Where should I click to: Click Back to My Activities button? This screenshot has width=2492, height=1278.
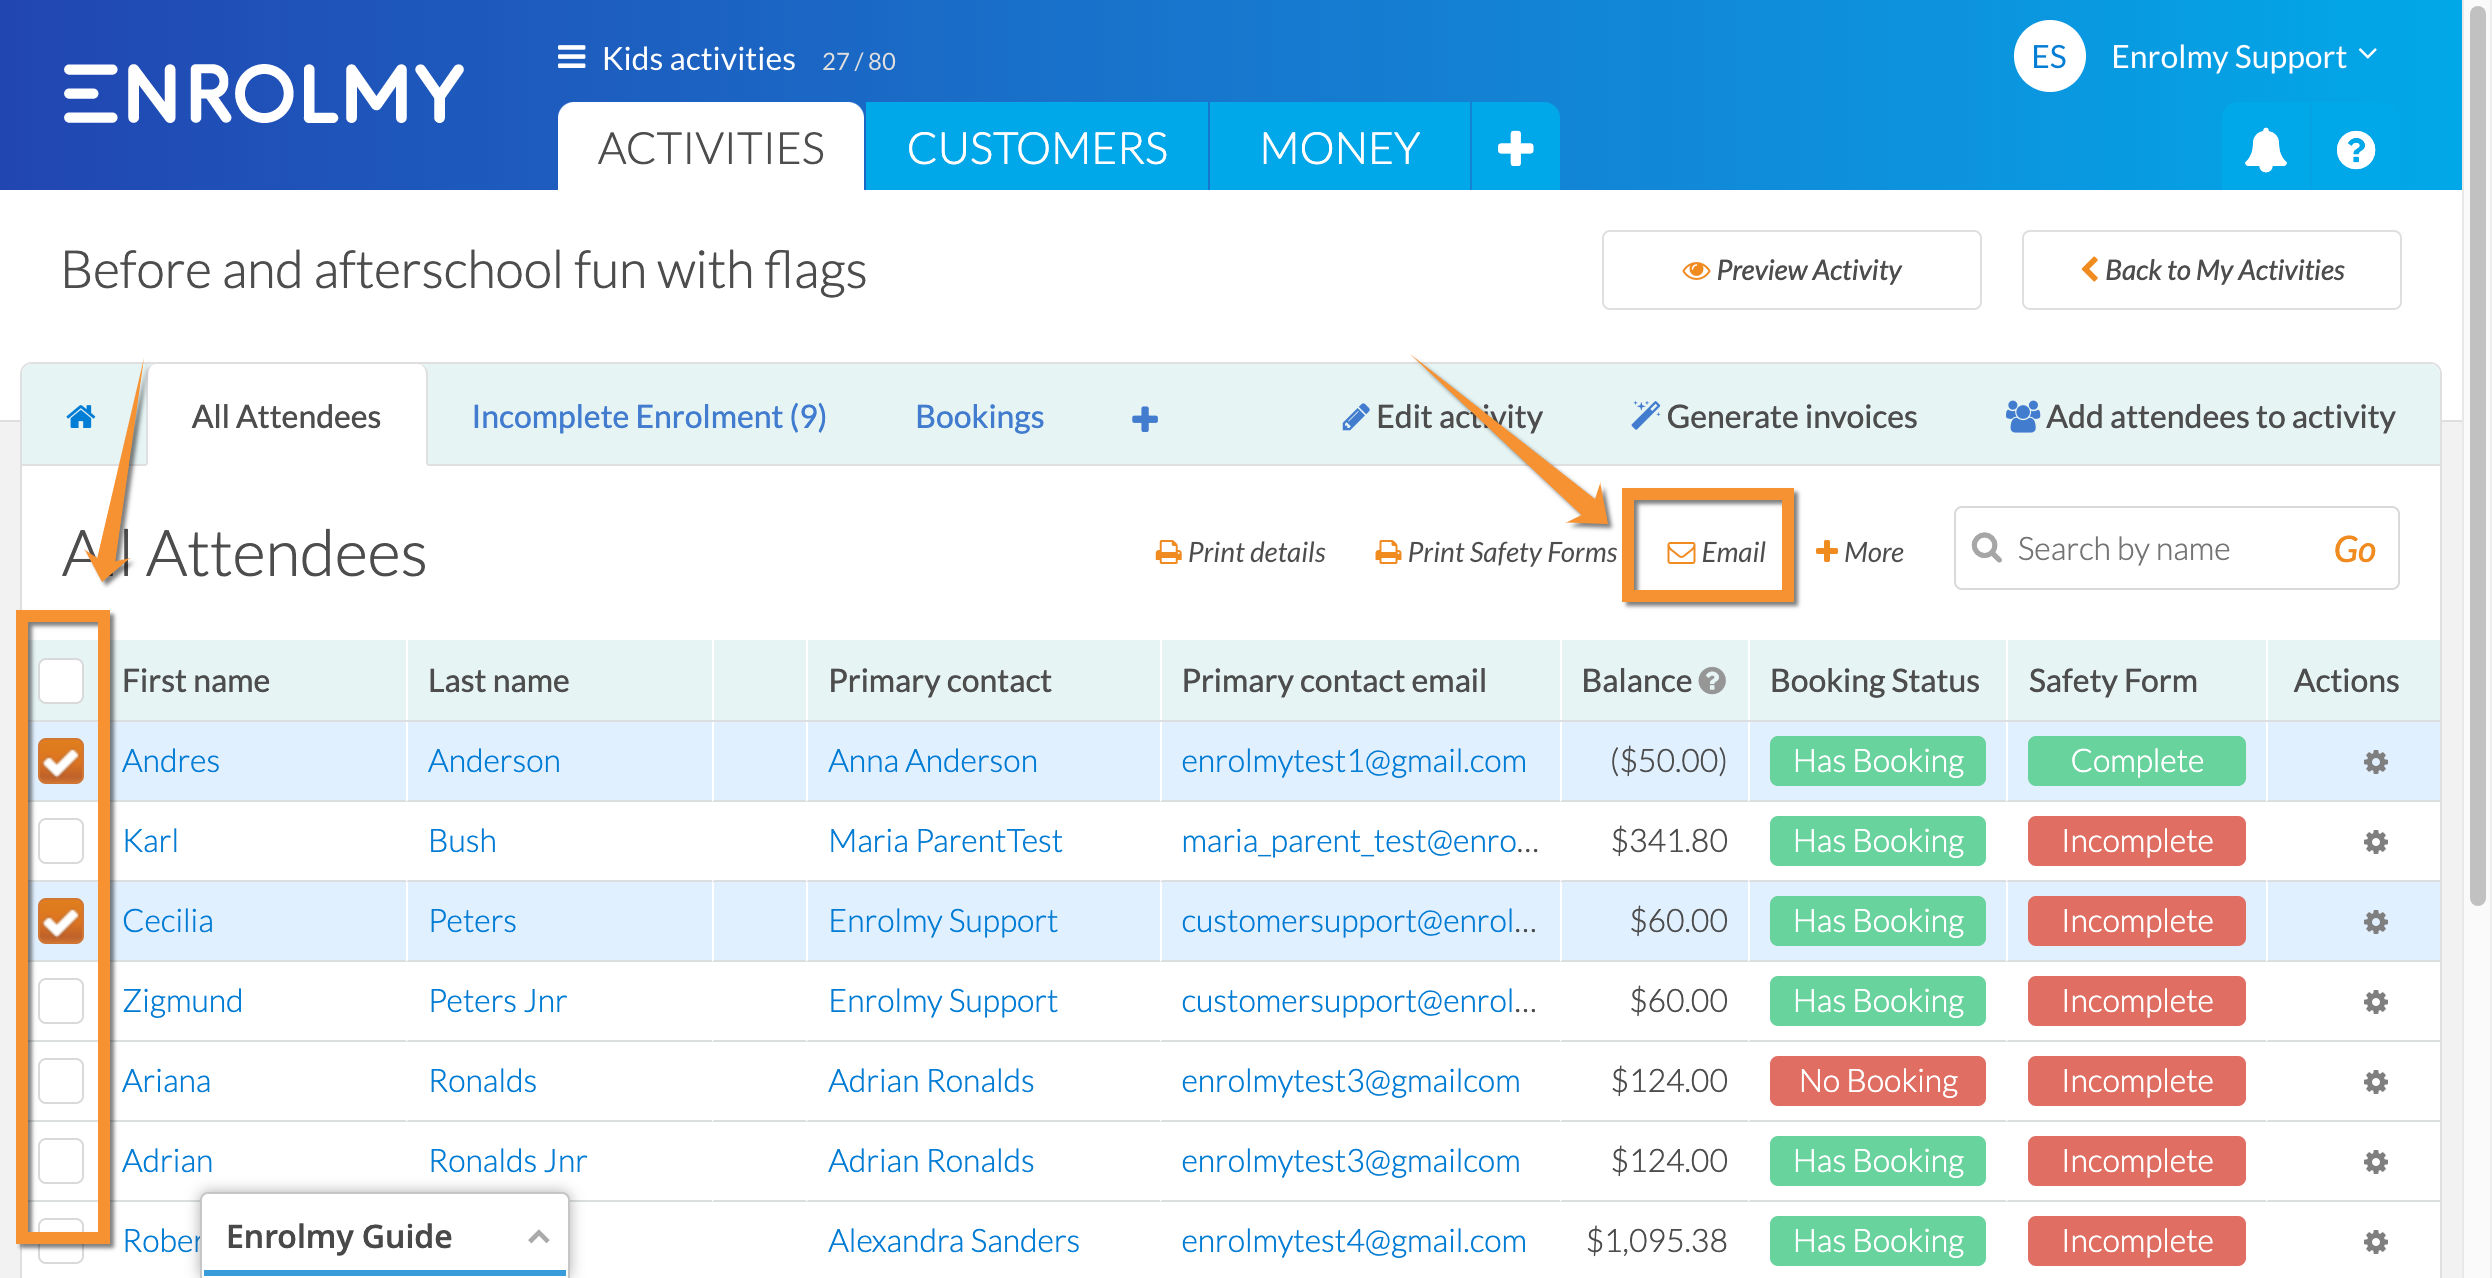[x=2211, y=270]
